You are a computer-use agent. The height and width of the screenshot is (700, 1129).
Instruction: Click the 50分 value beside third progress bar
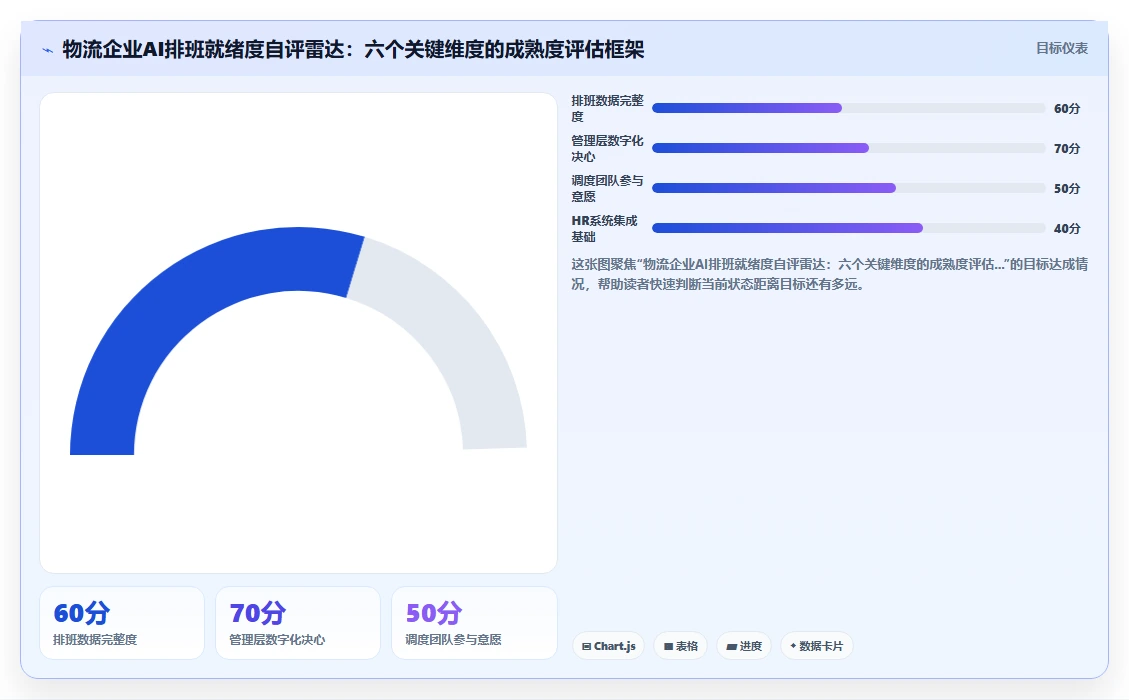[x=1066, y=188]
